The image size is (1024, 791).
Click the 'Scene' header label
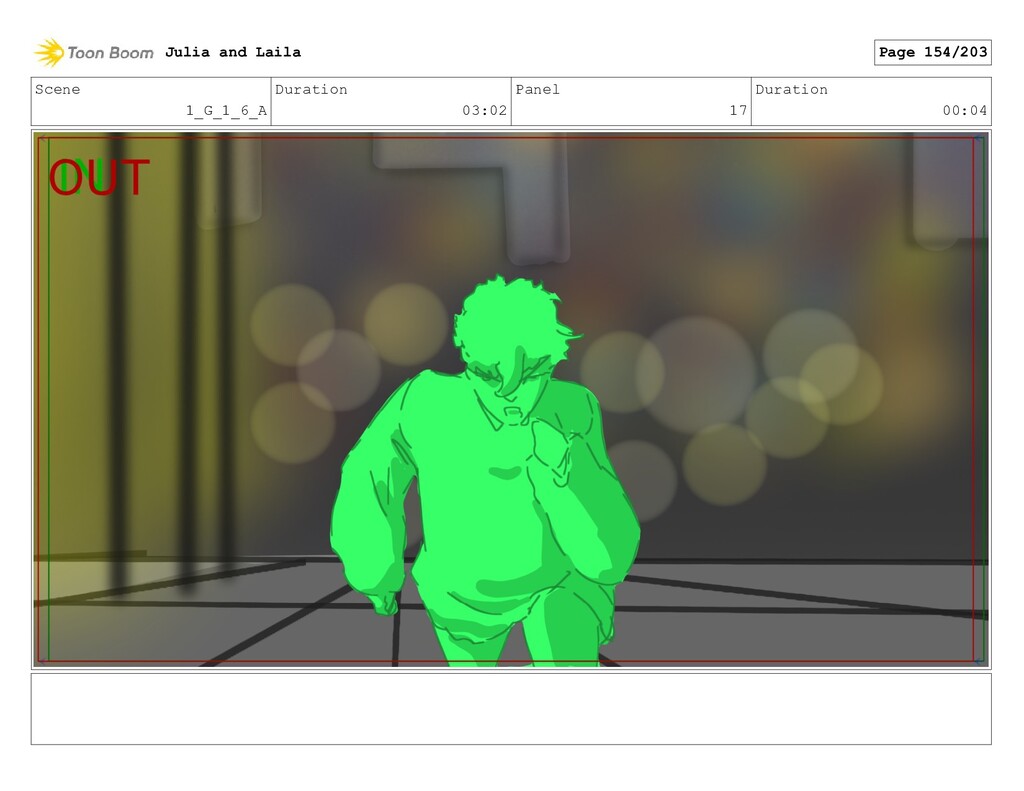57,89
